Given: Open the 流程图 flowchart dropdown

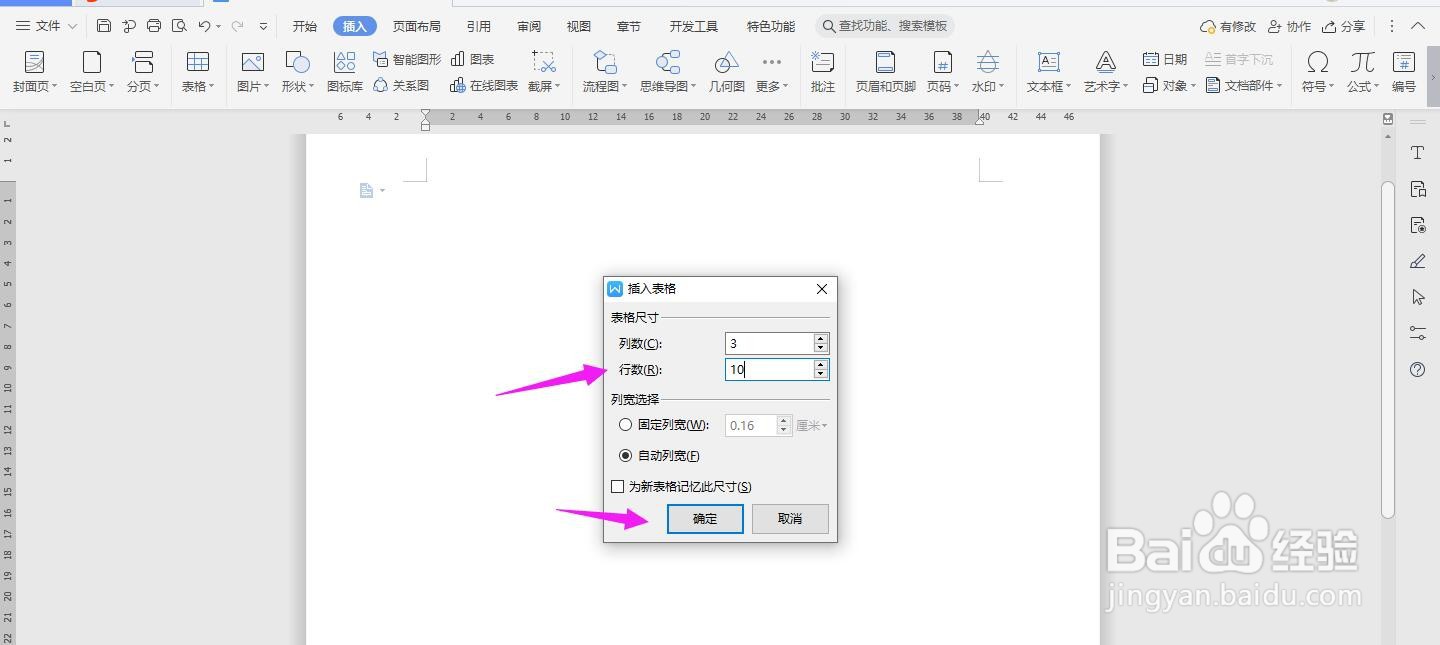Looking at the screenshot, I should [x=605, y=72].
